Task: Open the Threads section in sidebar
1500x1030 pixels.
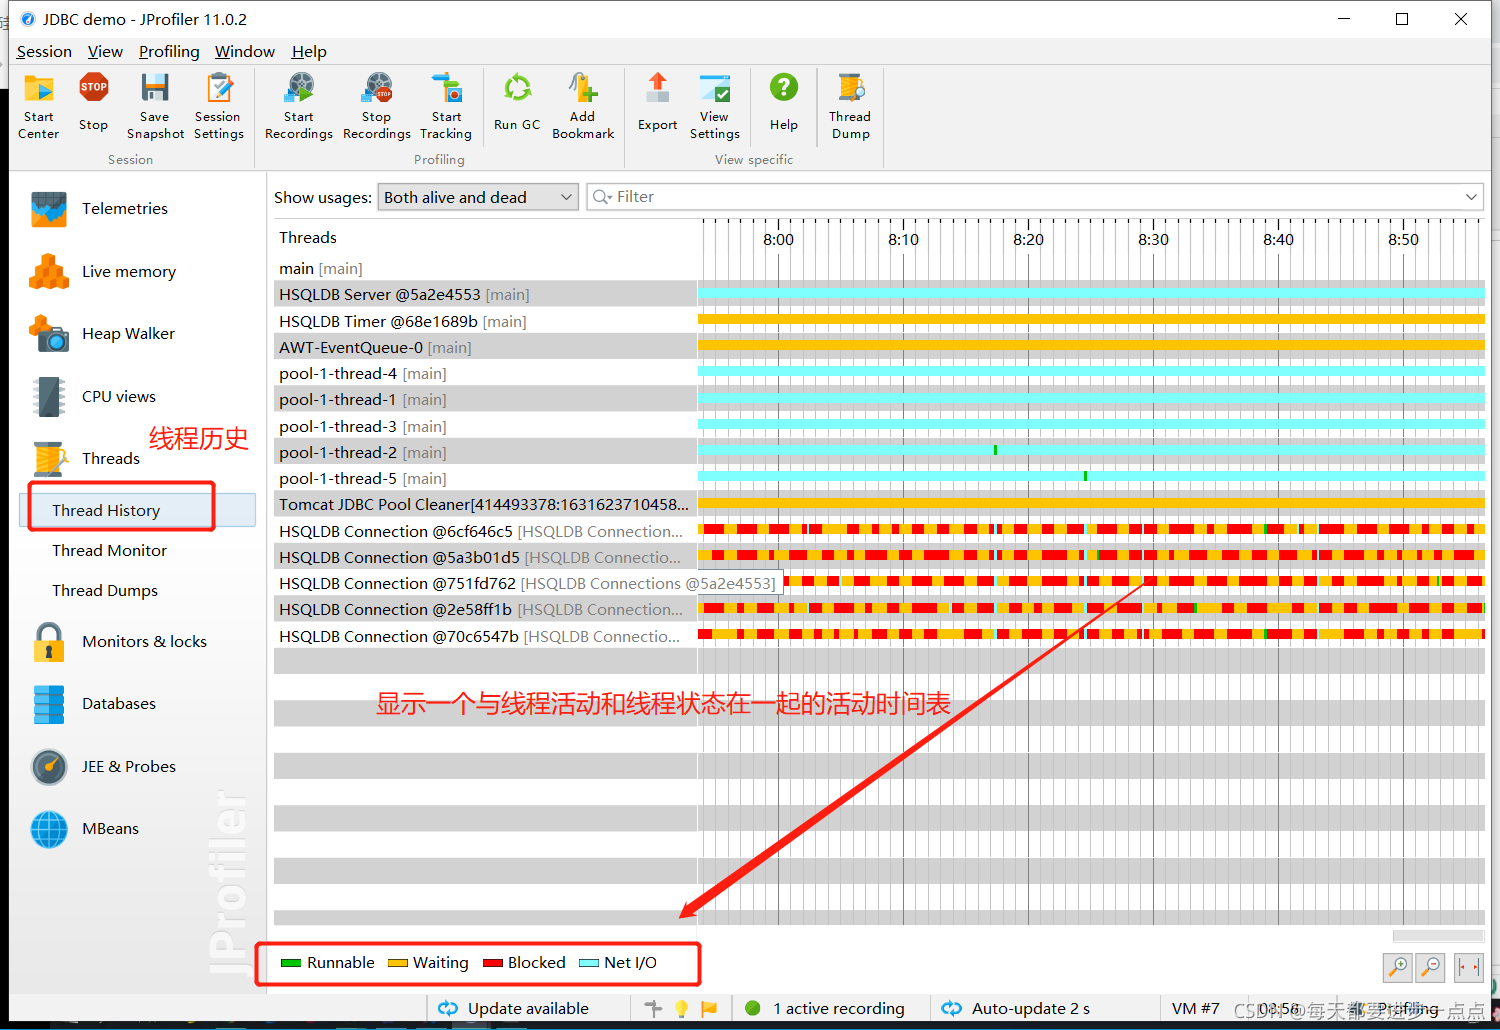Action: point(110,459)
